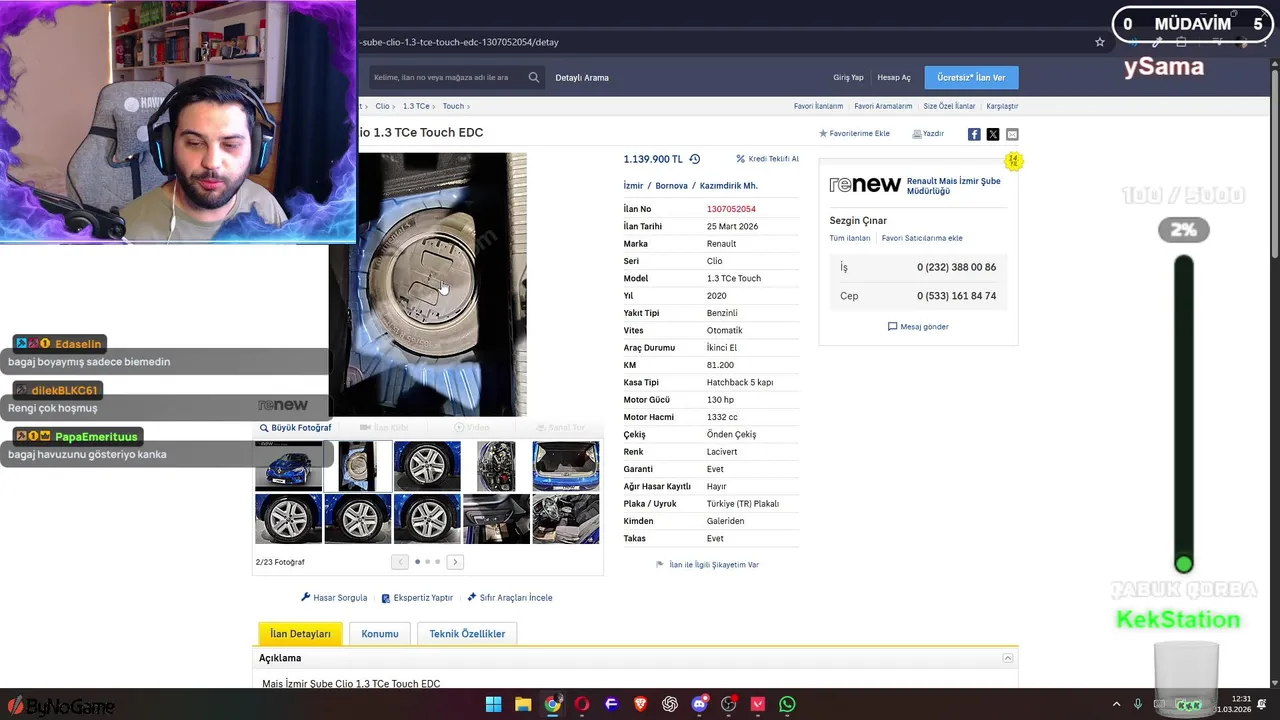
Task: Open Brave browser from taskbar
Action: [x=640, y=704]
